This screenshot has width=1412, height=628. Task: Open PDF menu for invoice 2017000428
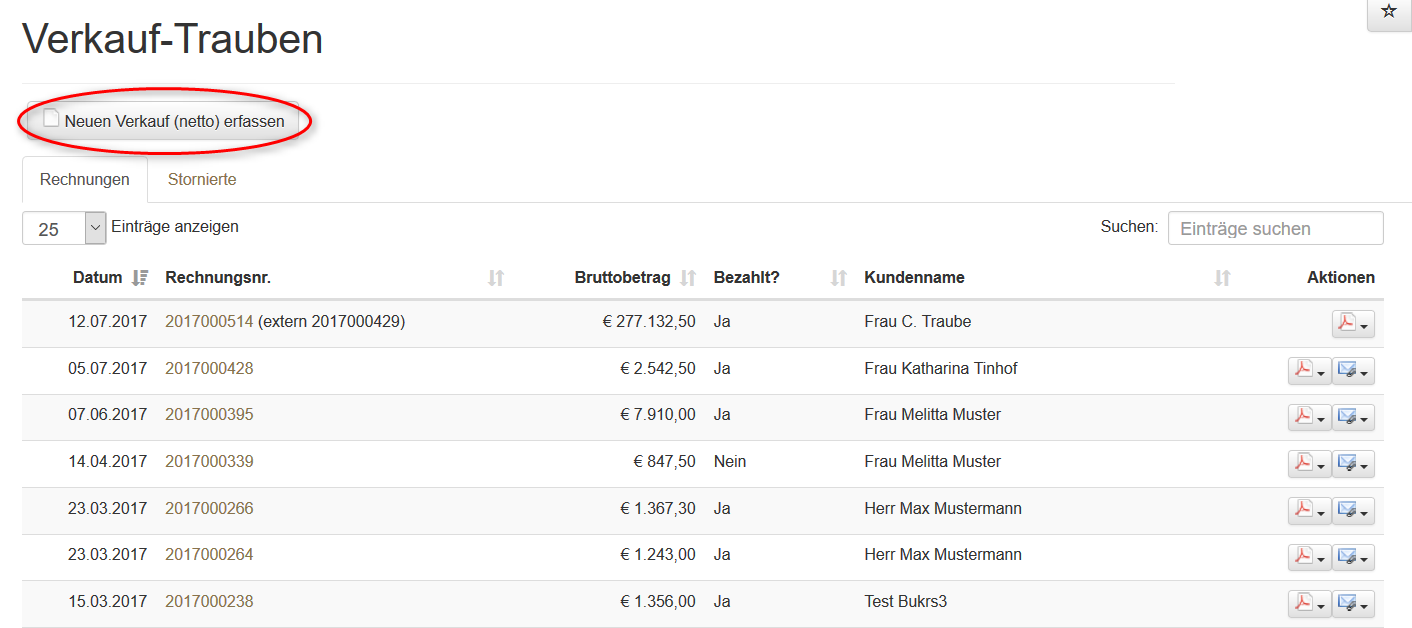[x=1309, y=371]
